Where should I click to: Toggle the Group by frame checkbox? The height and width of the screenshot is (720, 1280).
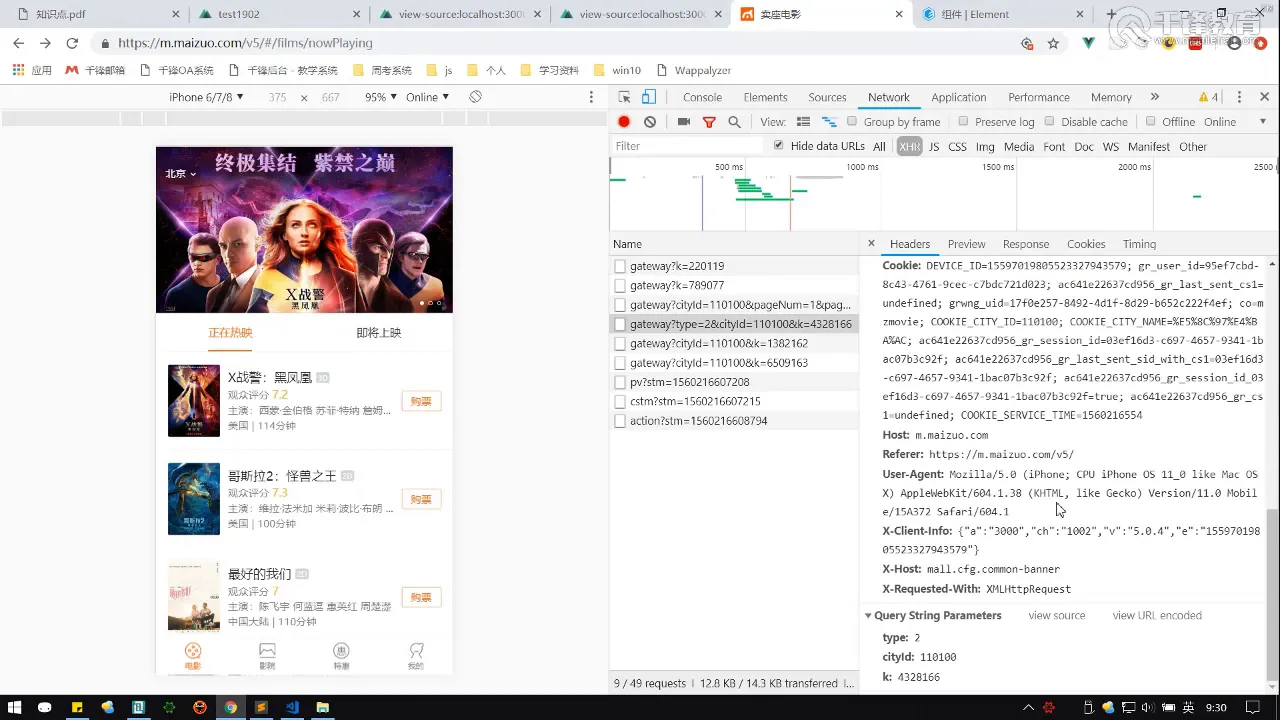click(x=852, y=121)
